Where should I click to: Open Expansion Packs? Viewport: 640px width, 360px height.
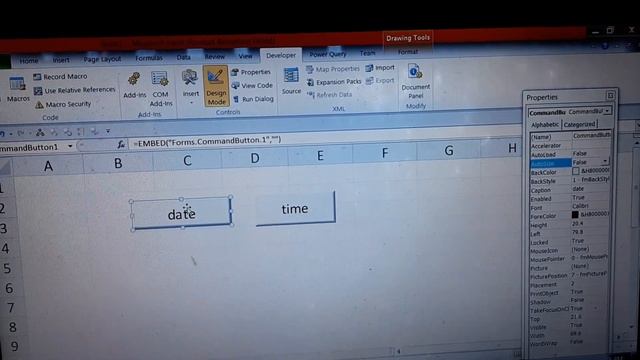coord(334,82)
